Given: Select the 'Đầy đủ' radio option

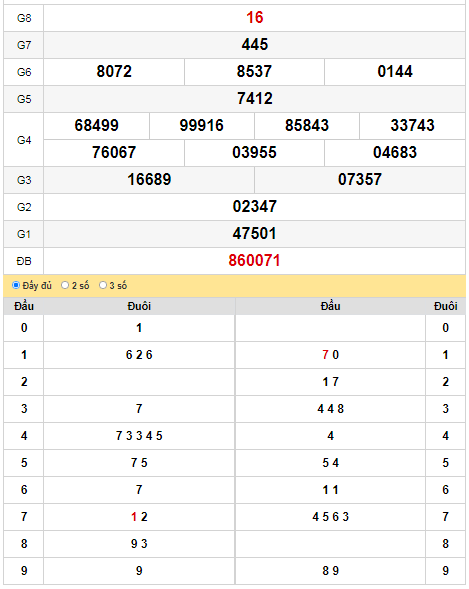Looking at the screenshot, I should click(16, 285).
